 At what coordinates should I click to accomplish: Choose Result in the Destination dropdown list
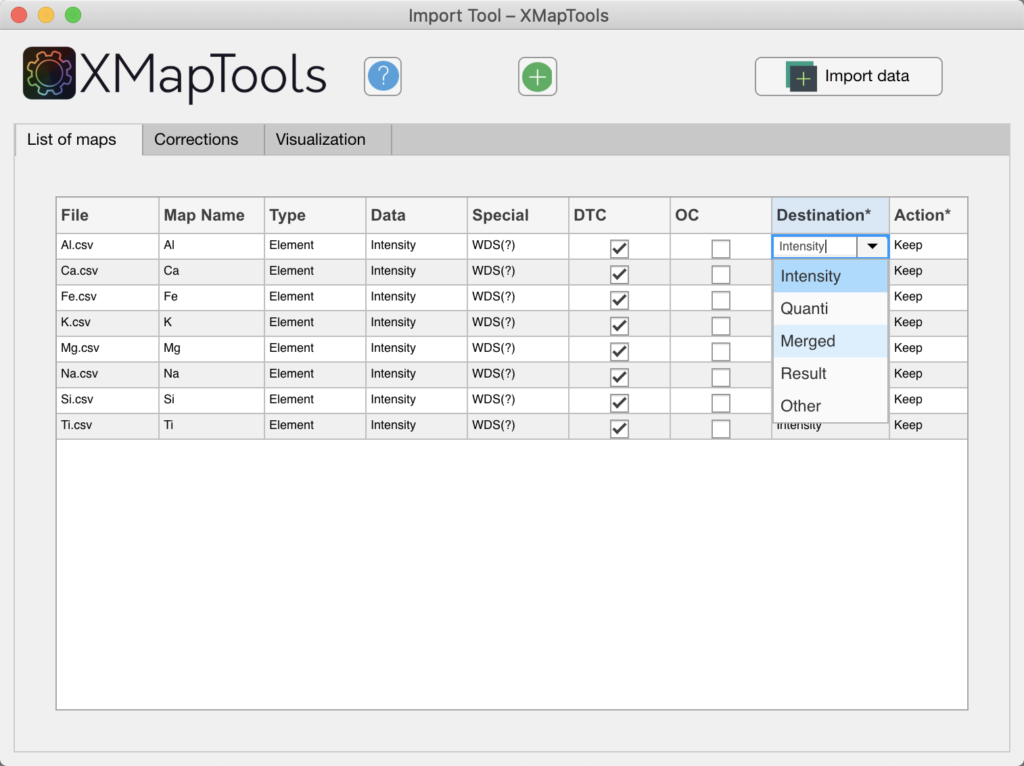pyautogui.click(x=830, y=374)
